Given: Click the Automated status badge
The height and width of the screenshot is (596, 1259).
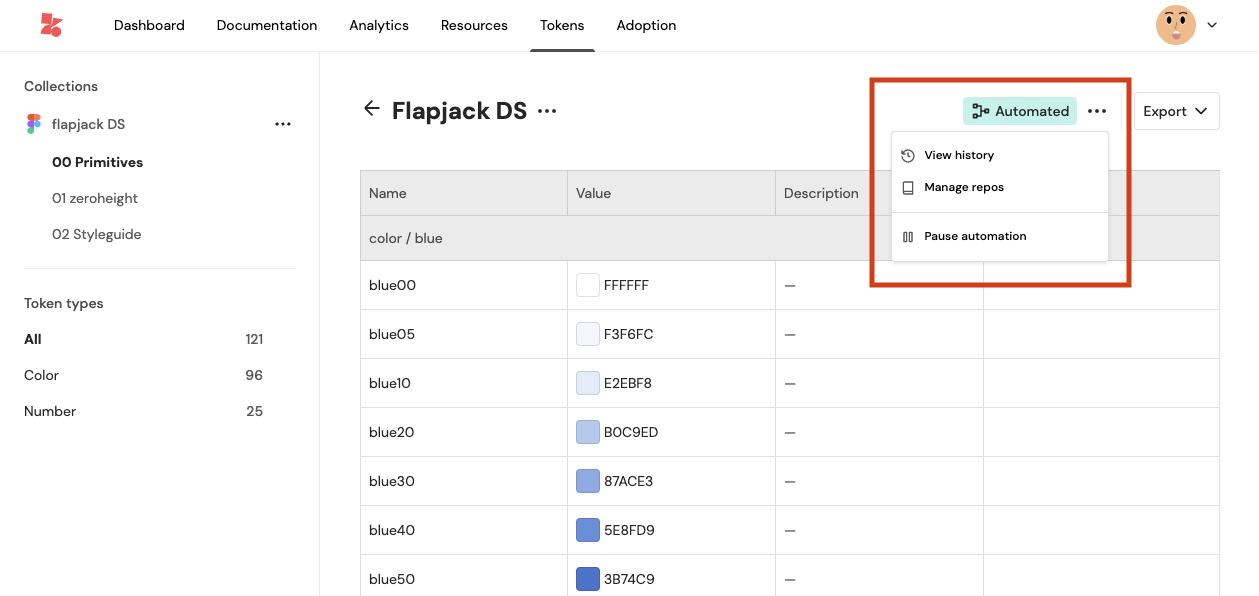Looking at the screenshot, I should [1019, 111].
